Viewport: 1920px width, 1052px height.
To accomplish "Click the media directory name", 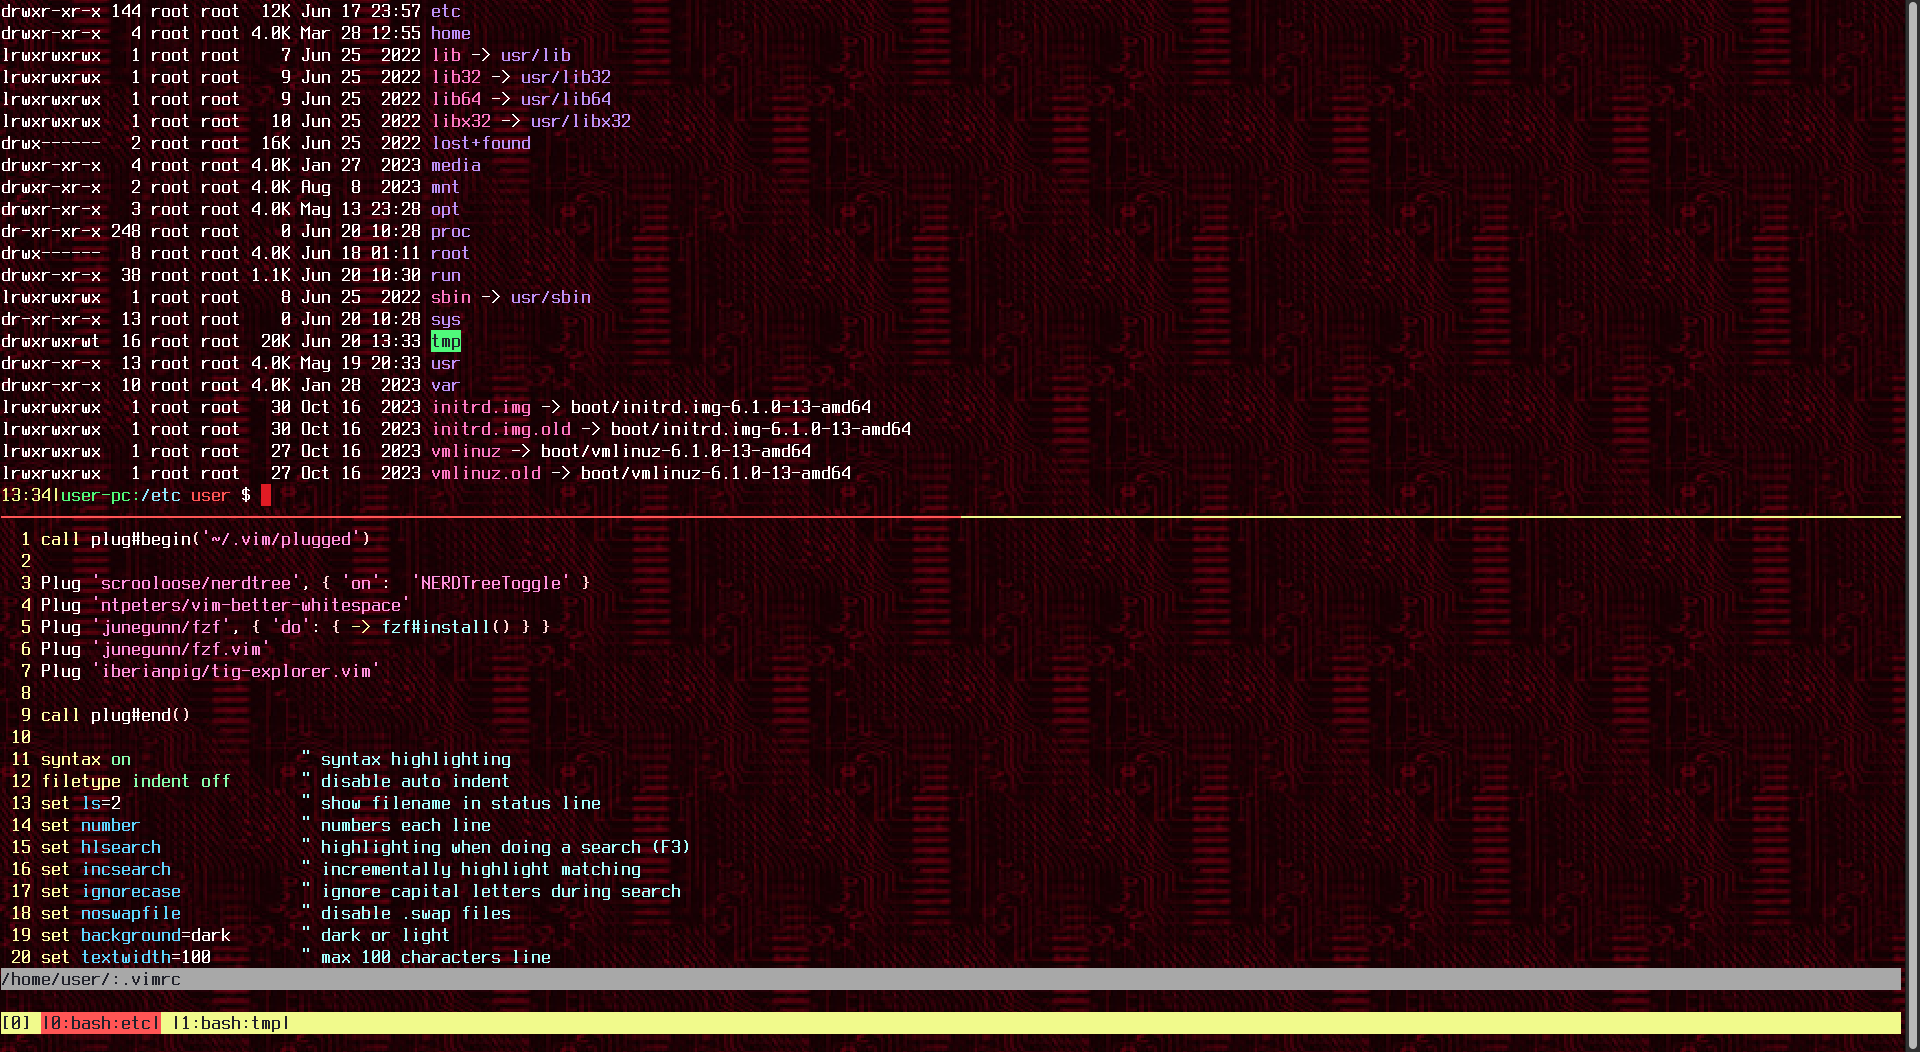I will click(456, 165).
